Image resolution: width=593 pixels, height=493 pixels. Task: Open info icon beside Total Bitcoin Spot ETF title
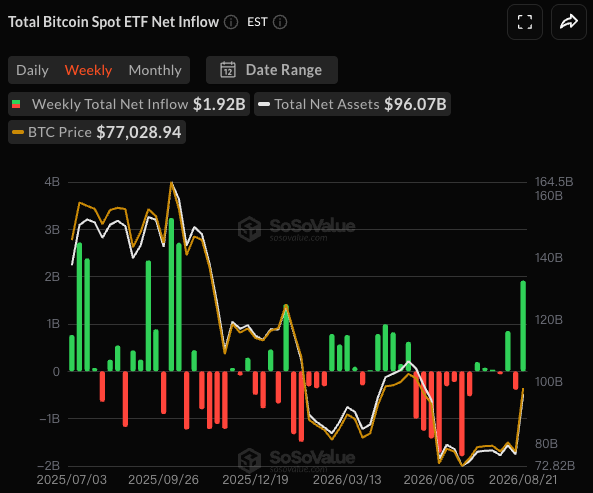click(x=231, y=22)
